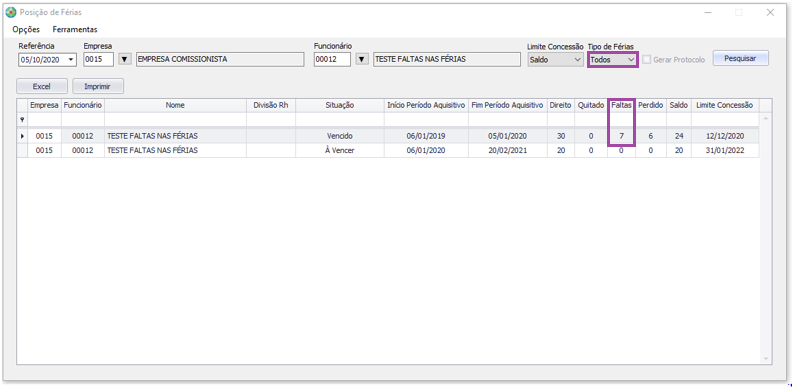
Task: Sort by Início Período Aquisitivo header
Action: [426, 106]
